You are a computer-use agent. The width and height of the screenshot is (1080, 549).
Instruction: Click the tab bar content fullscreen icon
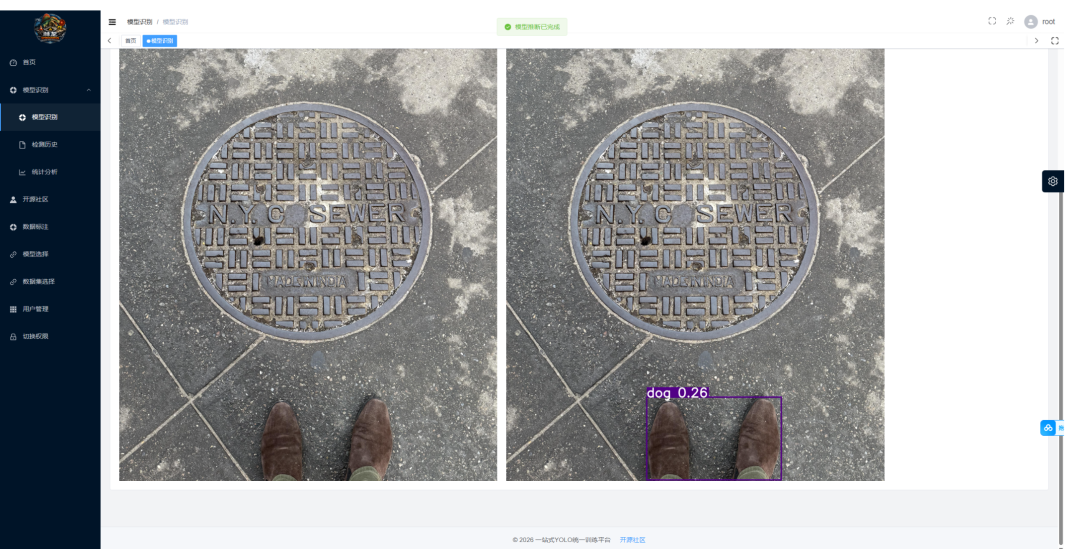[x=1055, y=41]
